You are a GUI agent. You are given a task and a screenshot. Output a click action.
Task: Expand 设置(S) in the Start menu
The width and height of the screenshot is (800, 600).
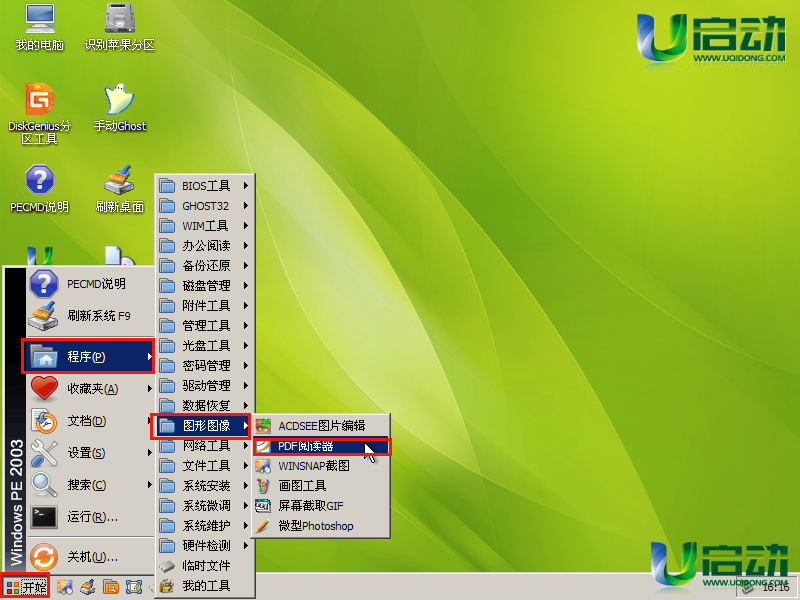pos(90,453)
